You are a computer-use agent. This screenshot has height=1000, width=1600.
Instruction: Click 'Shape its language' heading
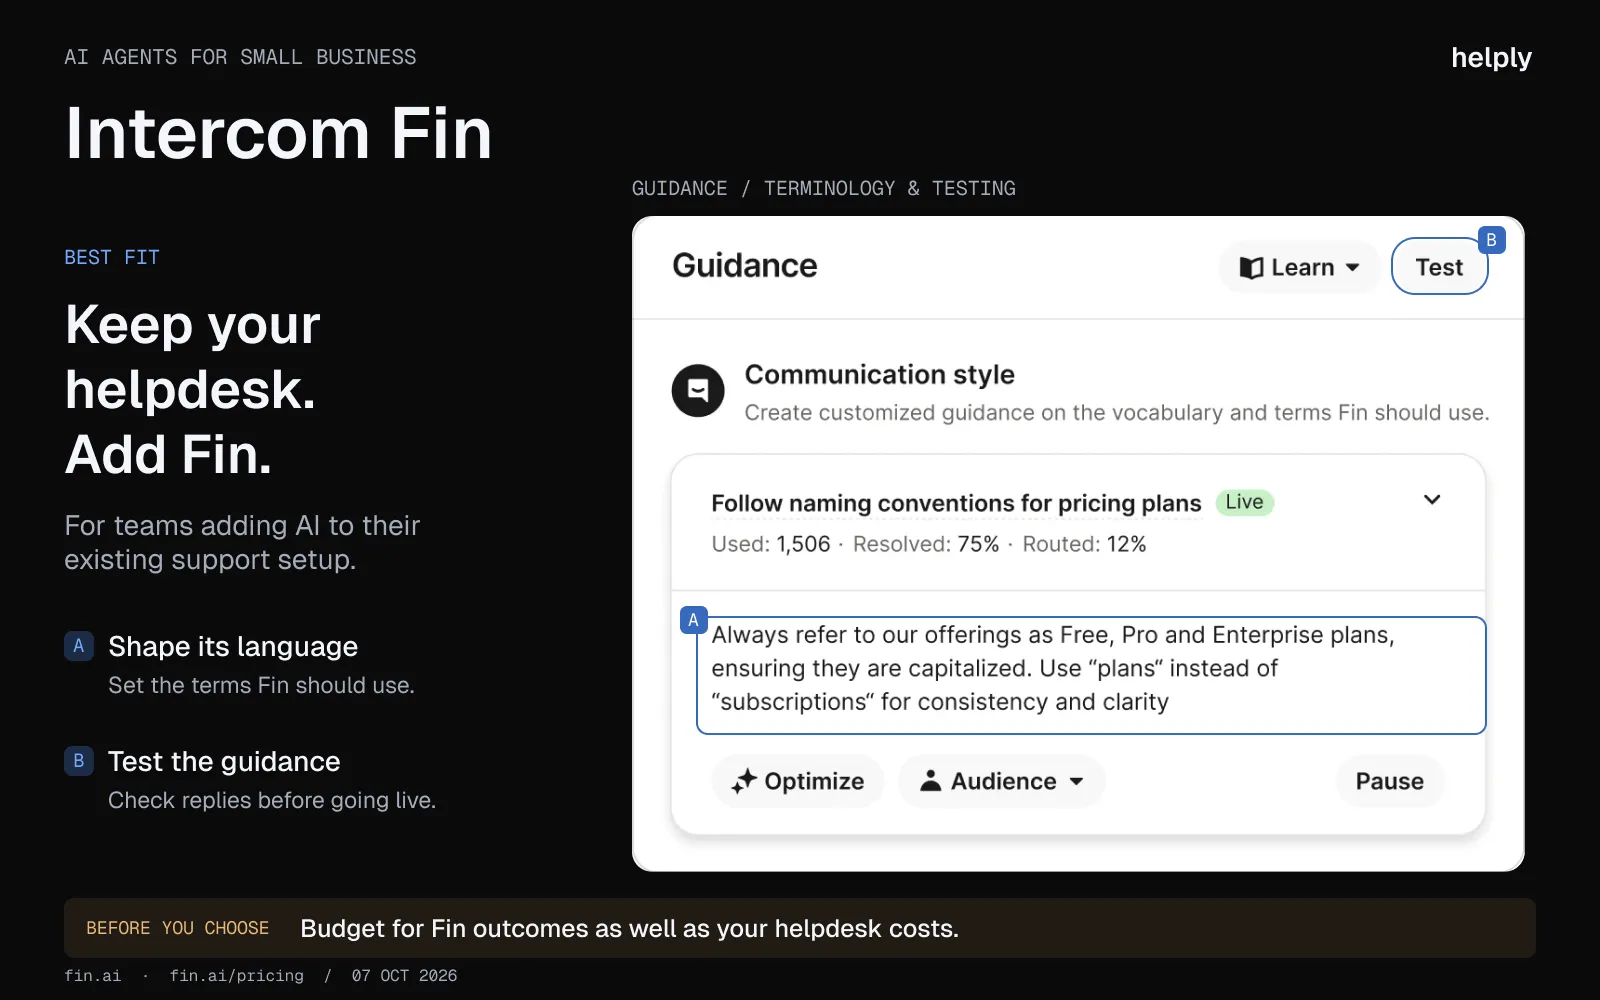point(233,647)
